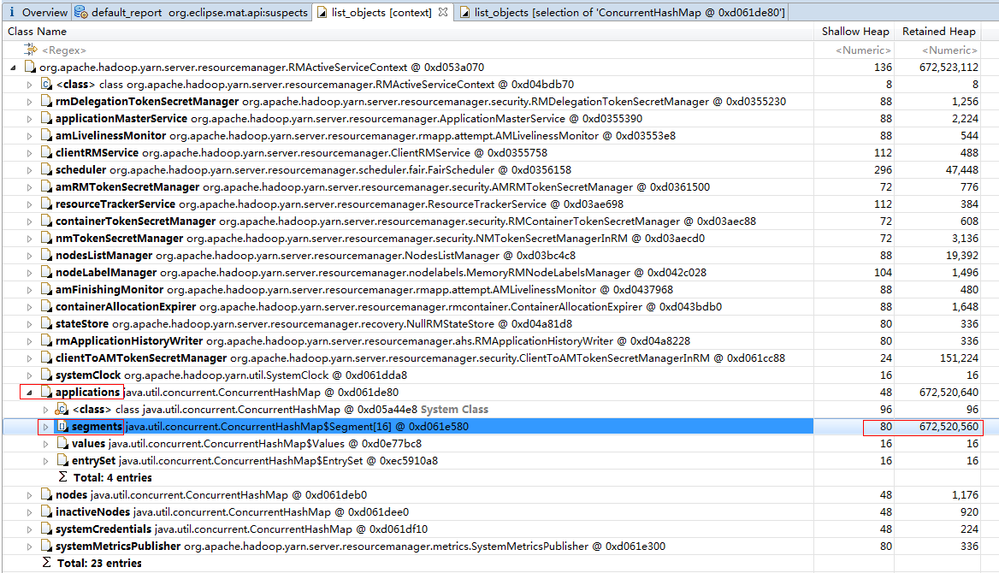Click the containerAllocationExpirer object icon
This screenshot has height=573, width=999.
coord(47,307)
